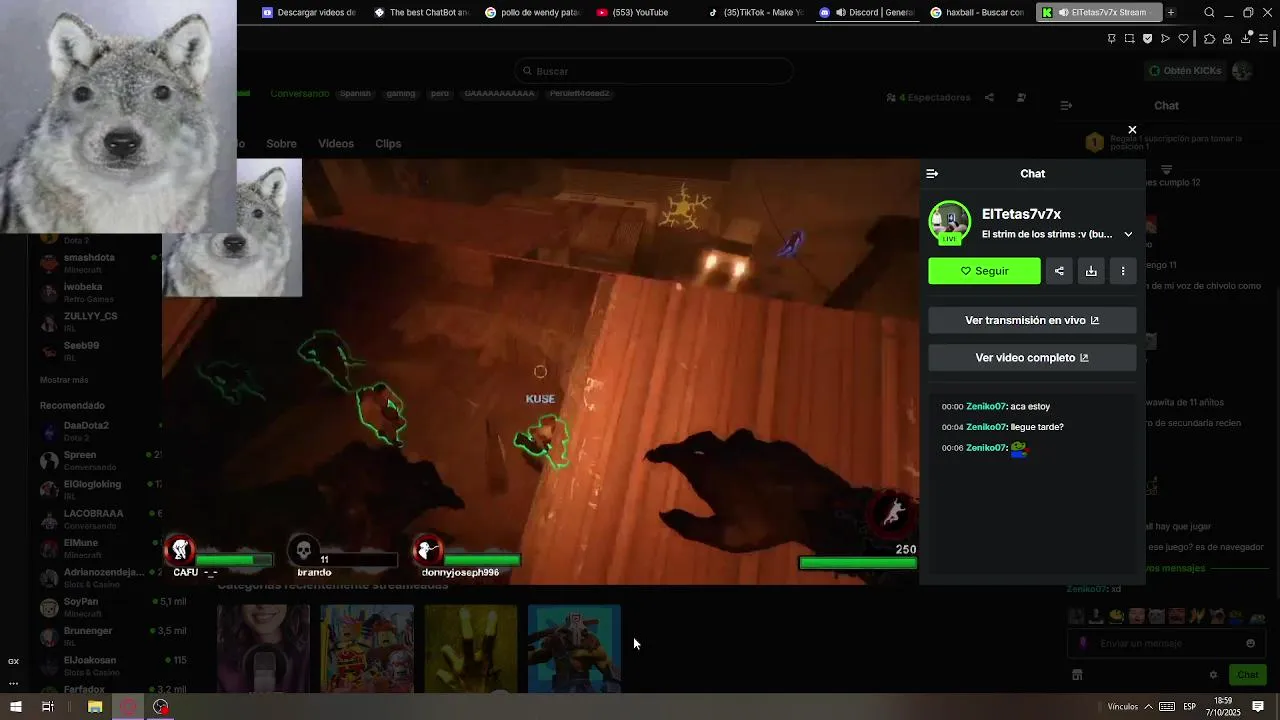Click the green Chat send button

pos(1247,675)
